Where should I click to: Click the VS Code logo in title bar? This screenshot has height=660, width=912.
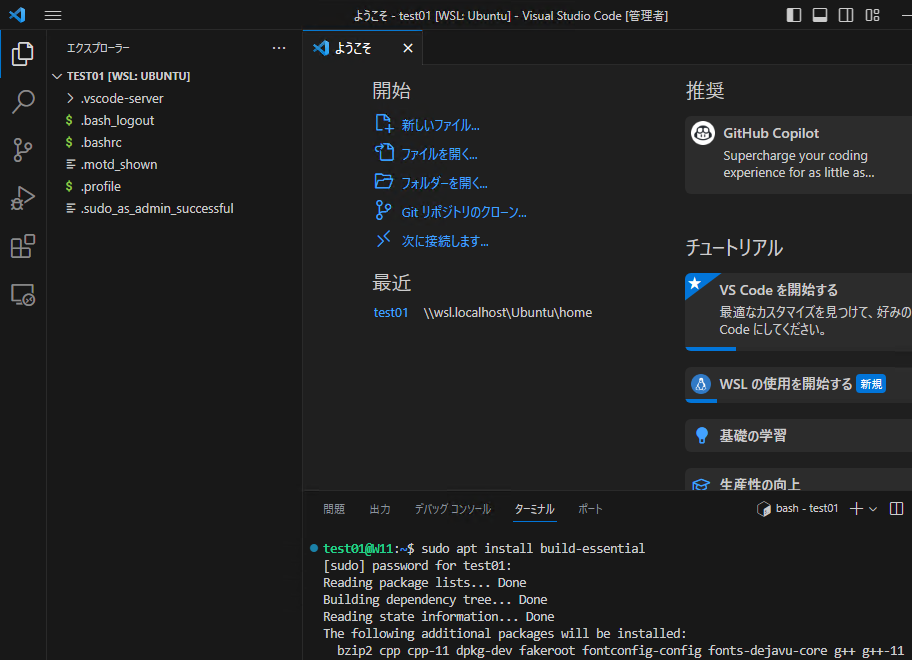coord(17,15)
